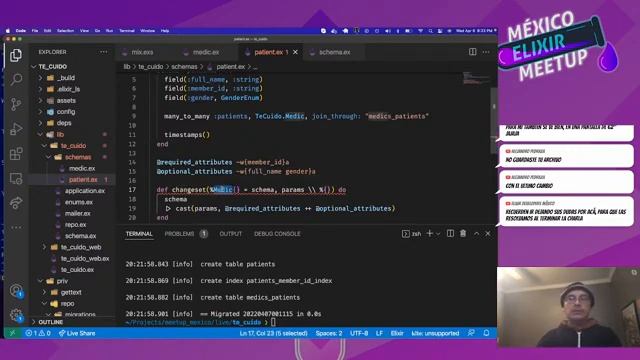Open te_cuido_web.ex in the file tree

tap(85, 258)
